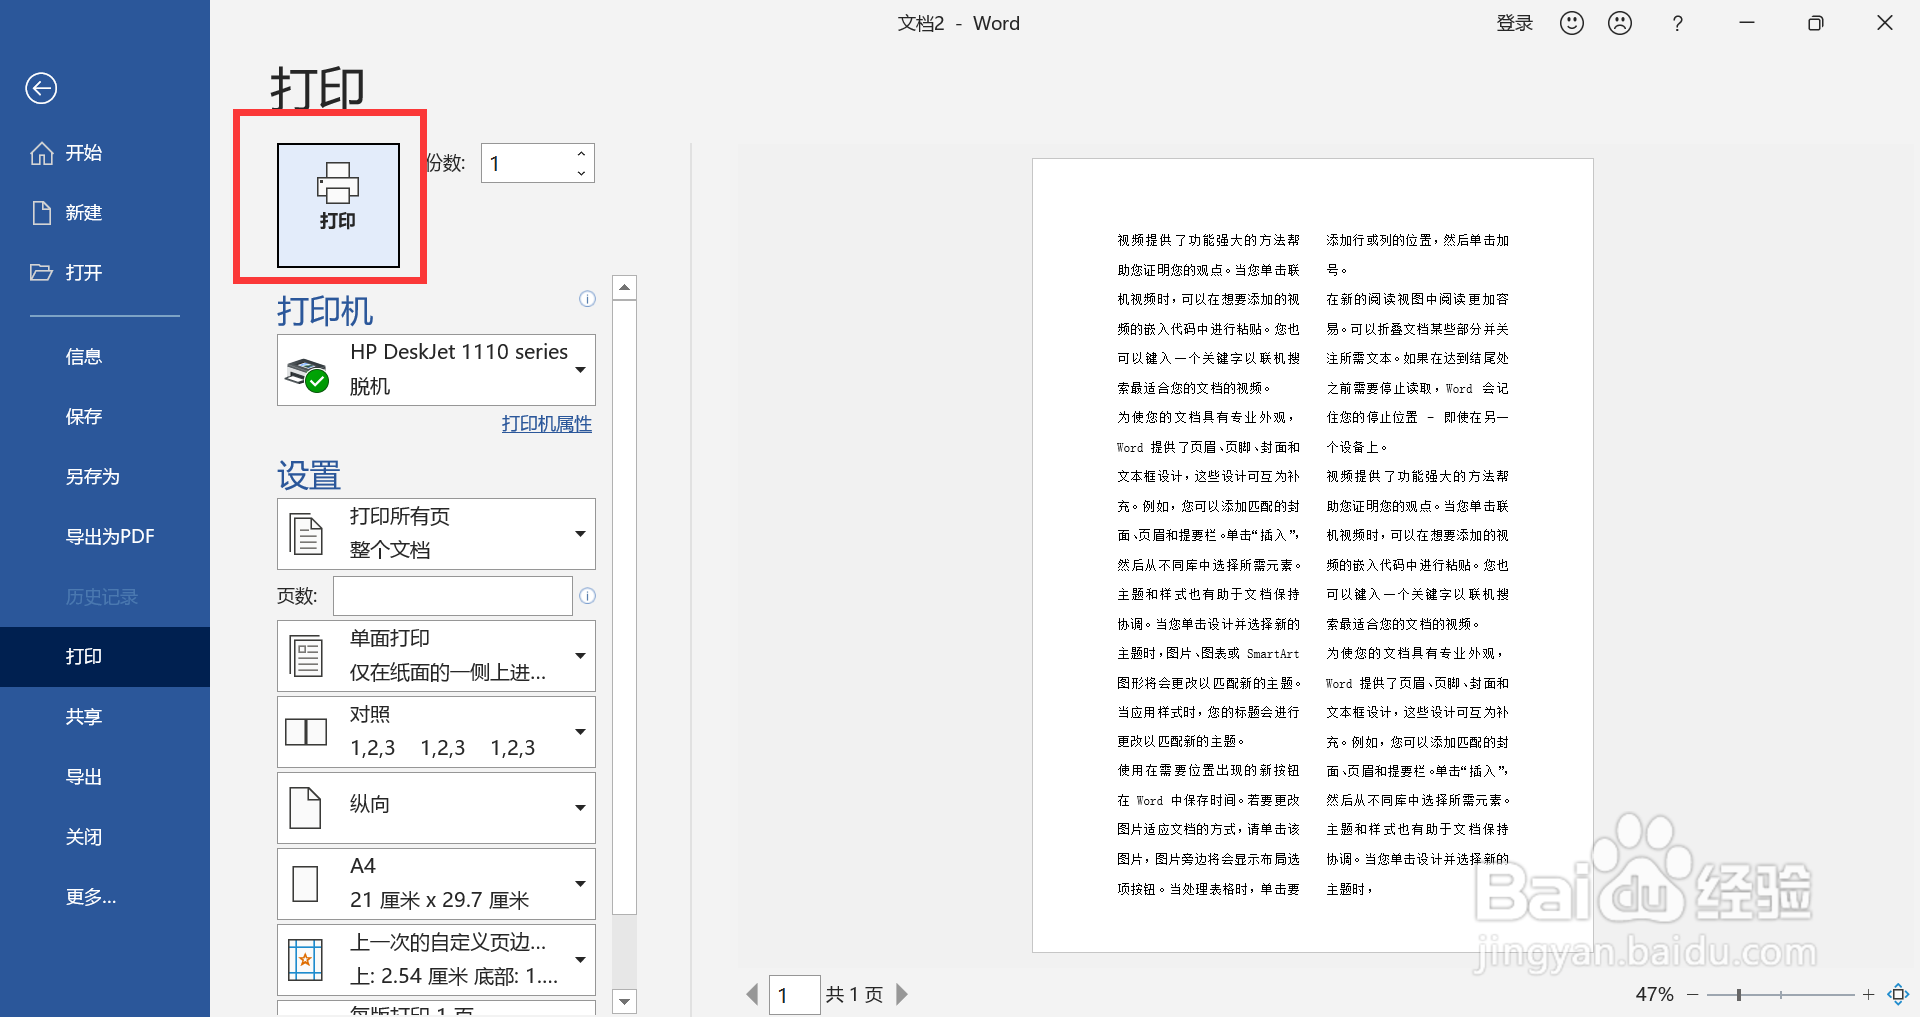Open the A4 paper size dropdown
Viewport: 1920px width, 1017px height.
436,884
